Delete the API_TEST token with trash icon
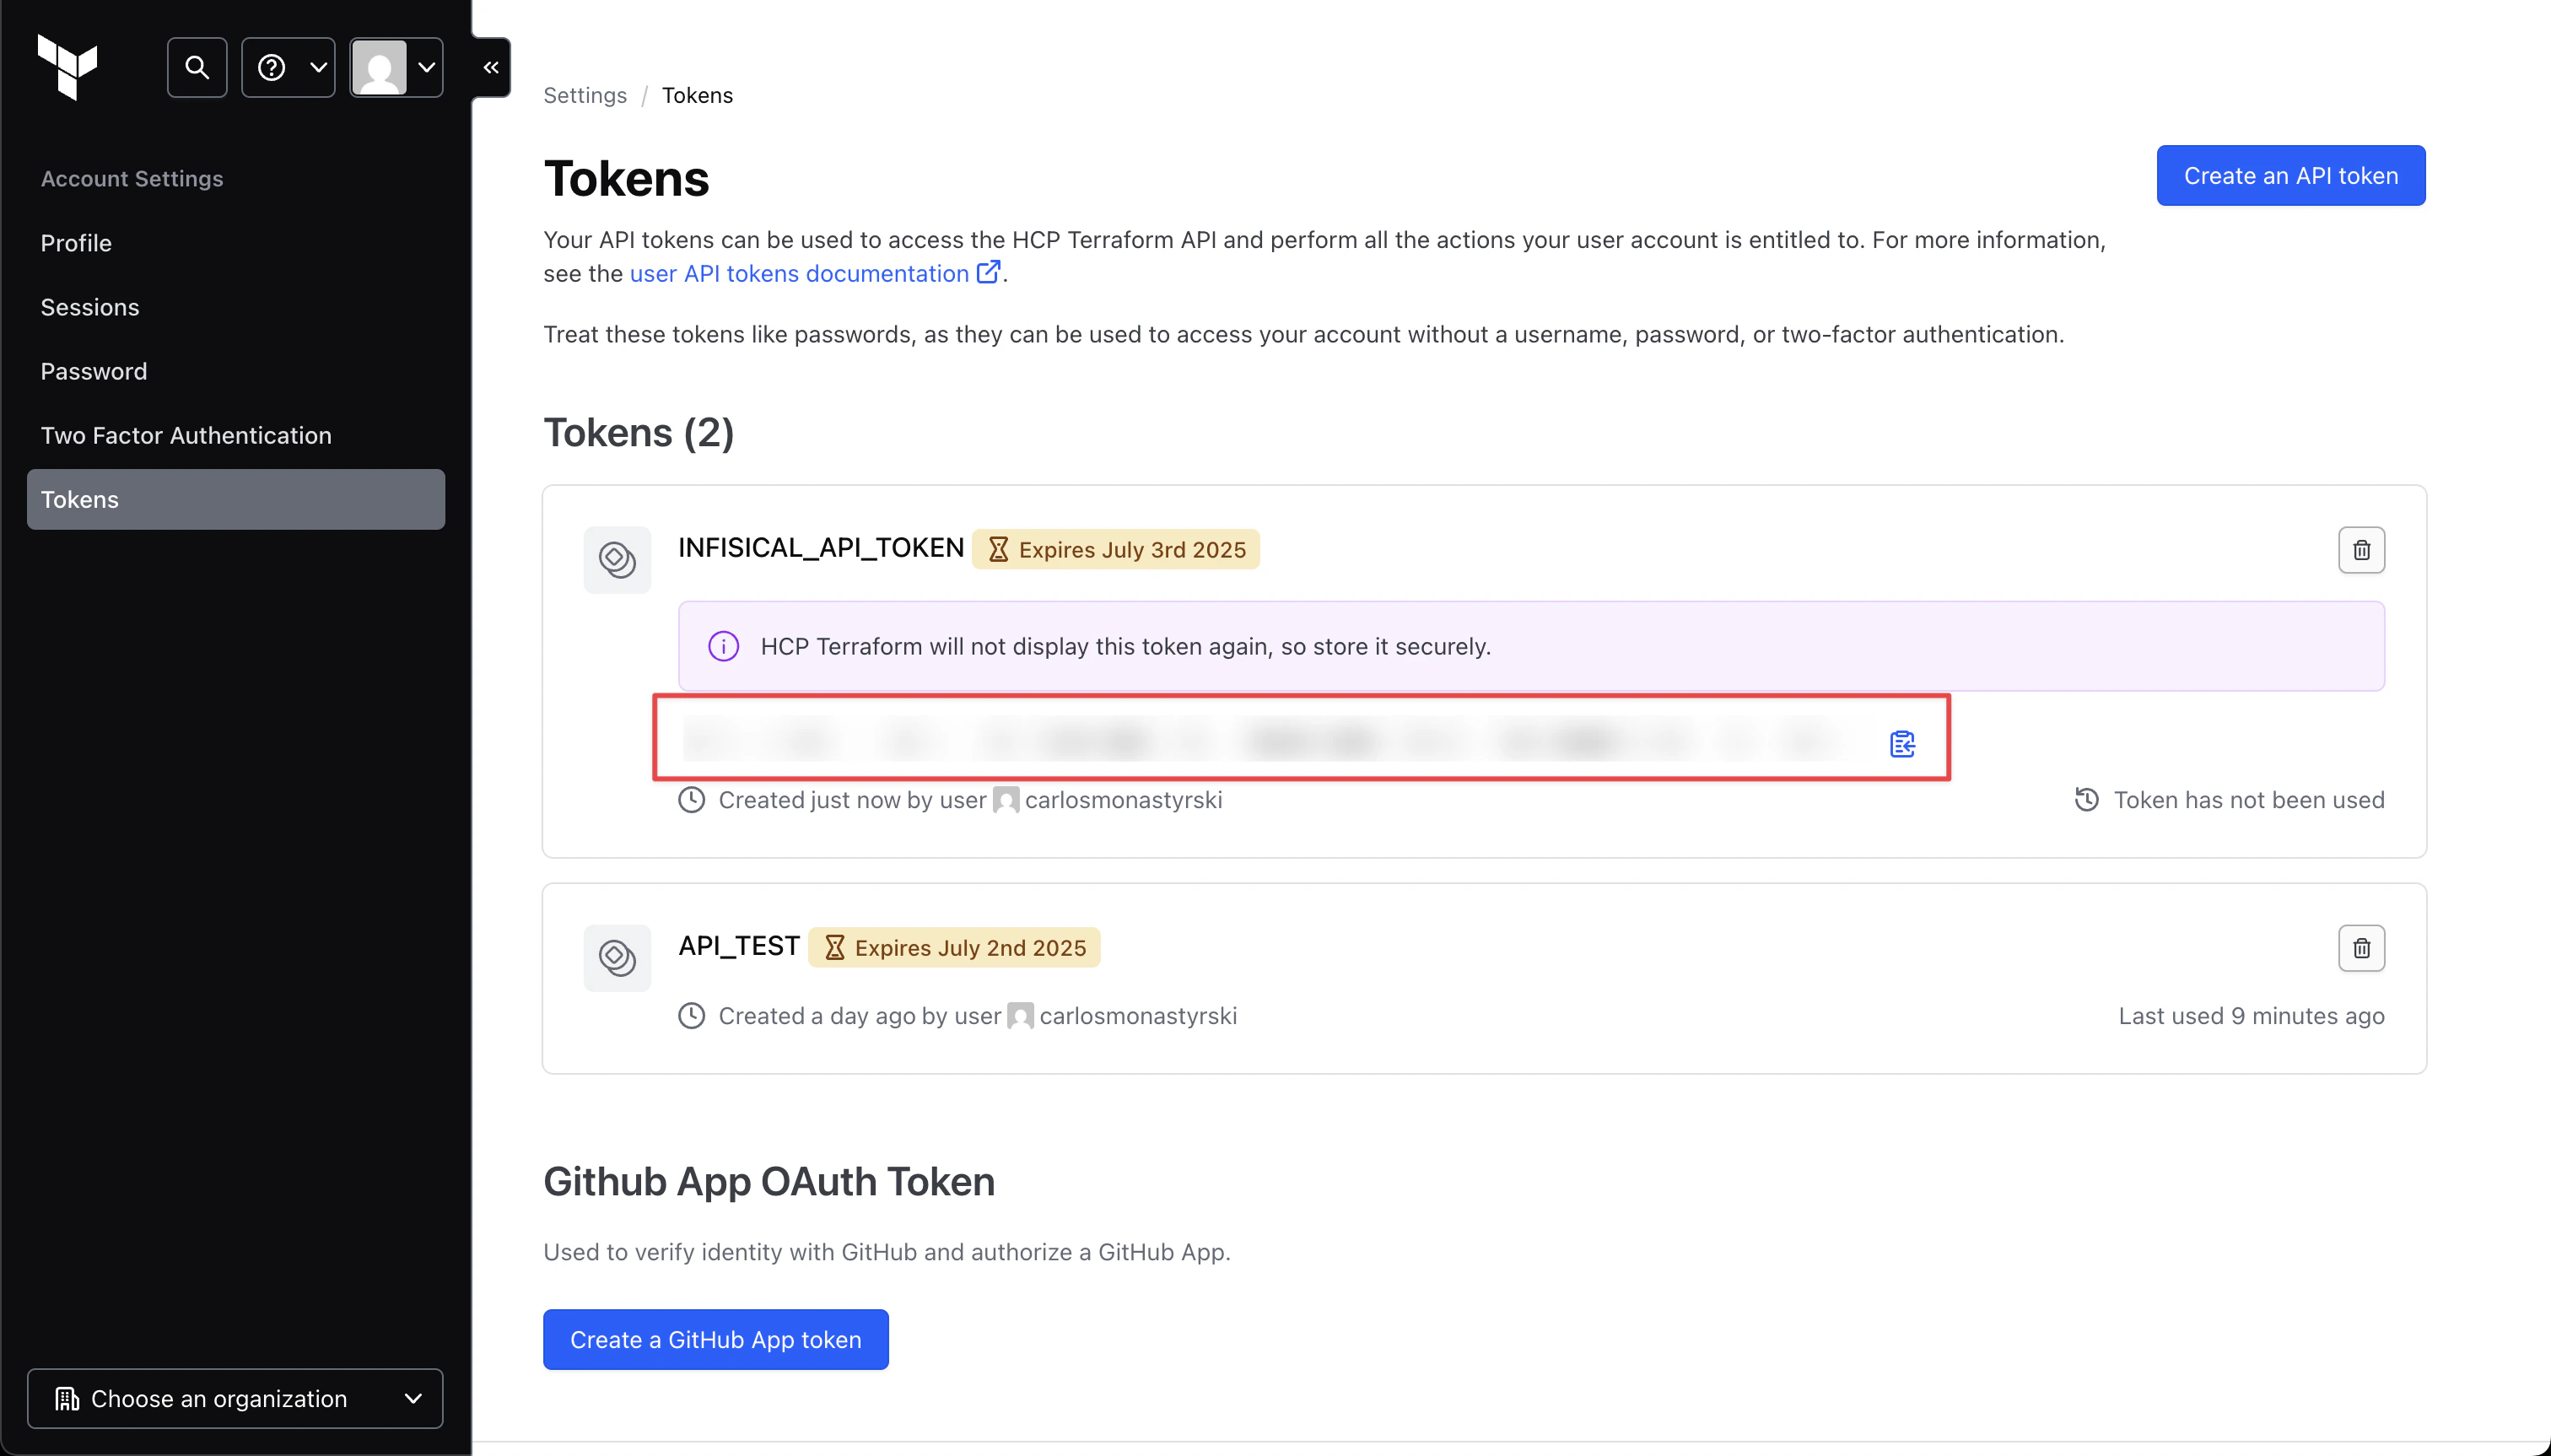Screen dimensions: 2551x1456 click(x=2361, y=948)
